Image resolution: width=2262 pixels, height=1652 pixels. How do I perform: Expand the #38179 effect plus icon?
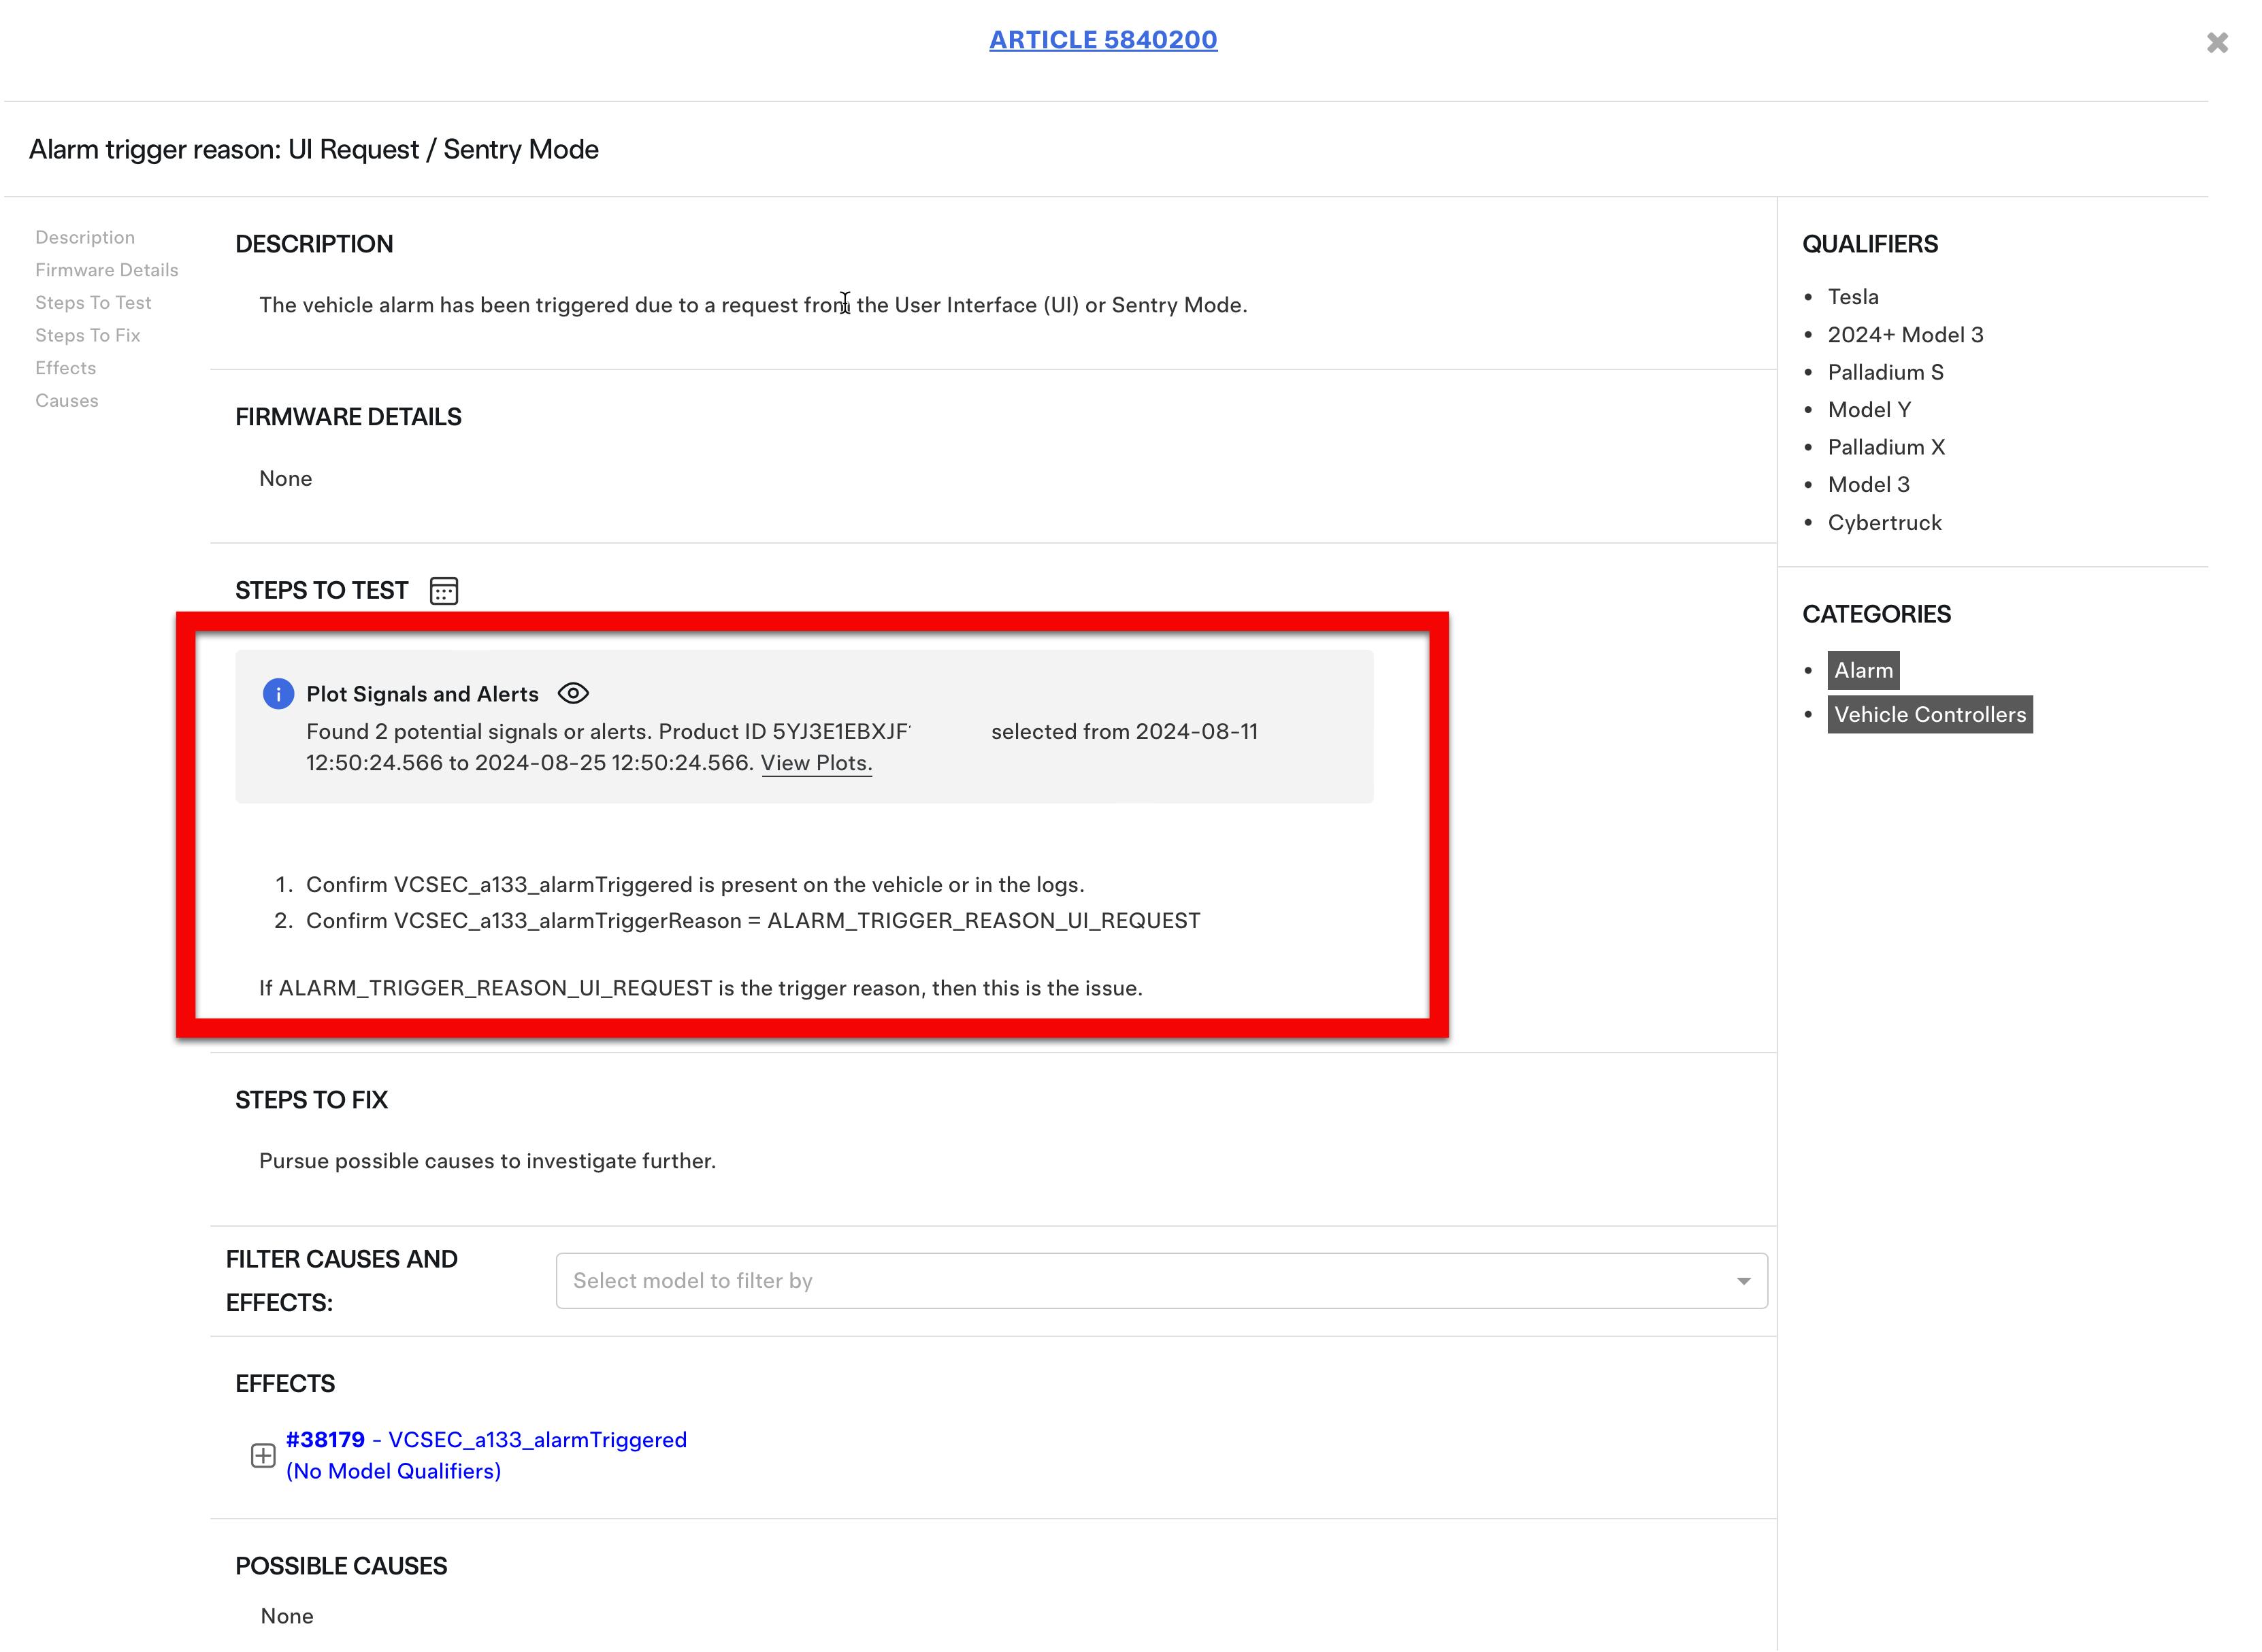[x=263, y=1455]
